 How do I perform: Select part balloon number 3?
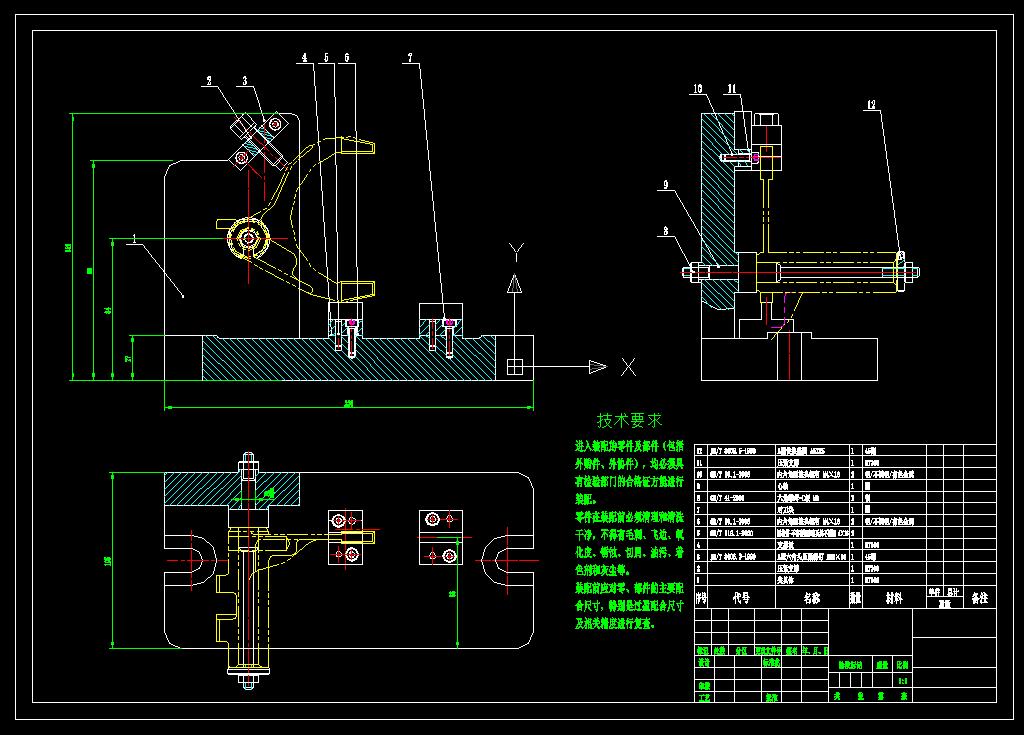click(x=245, y=80)
